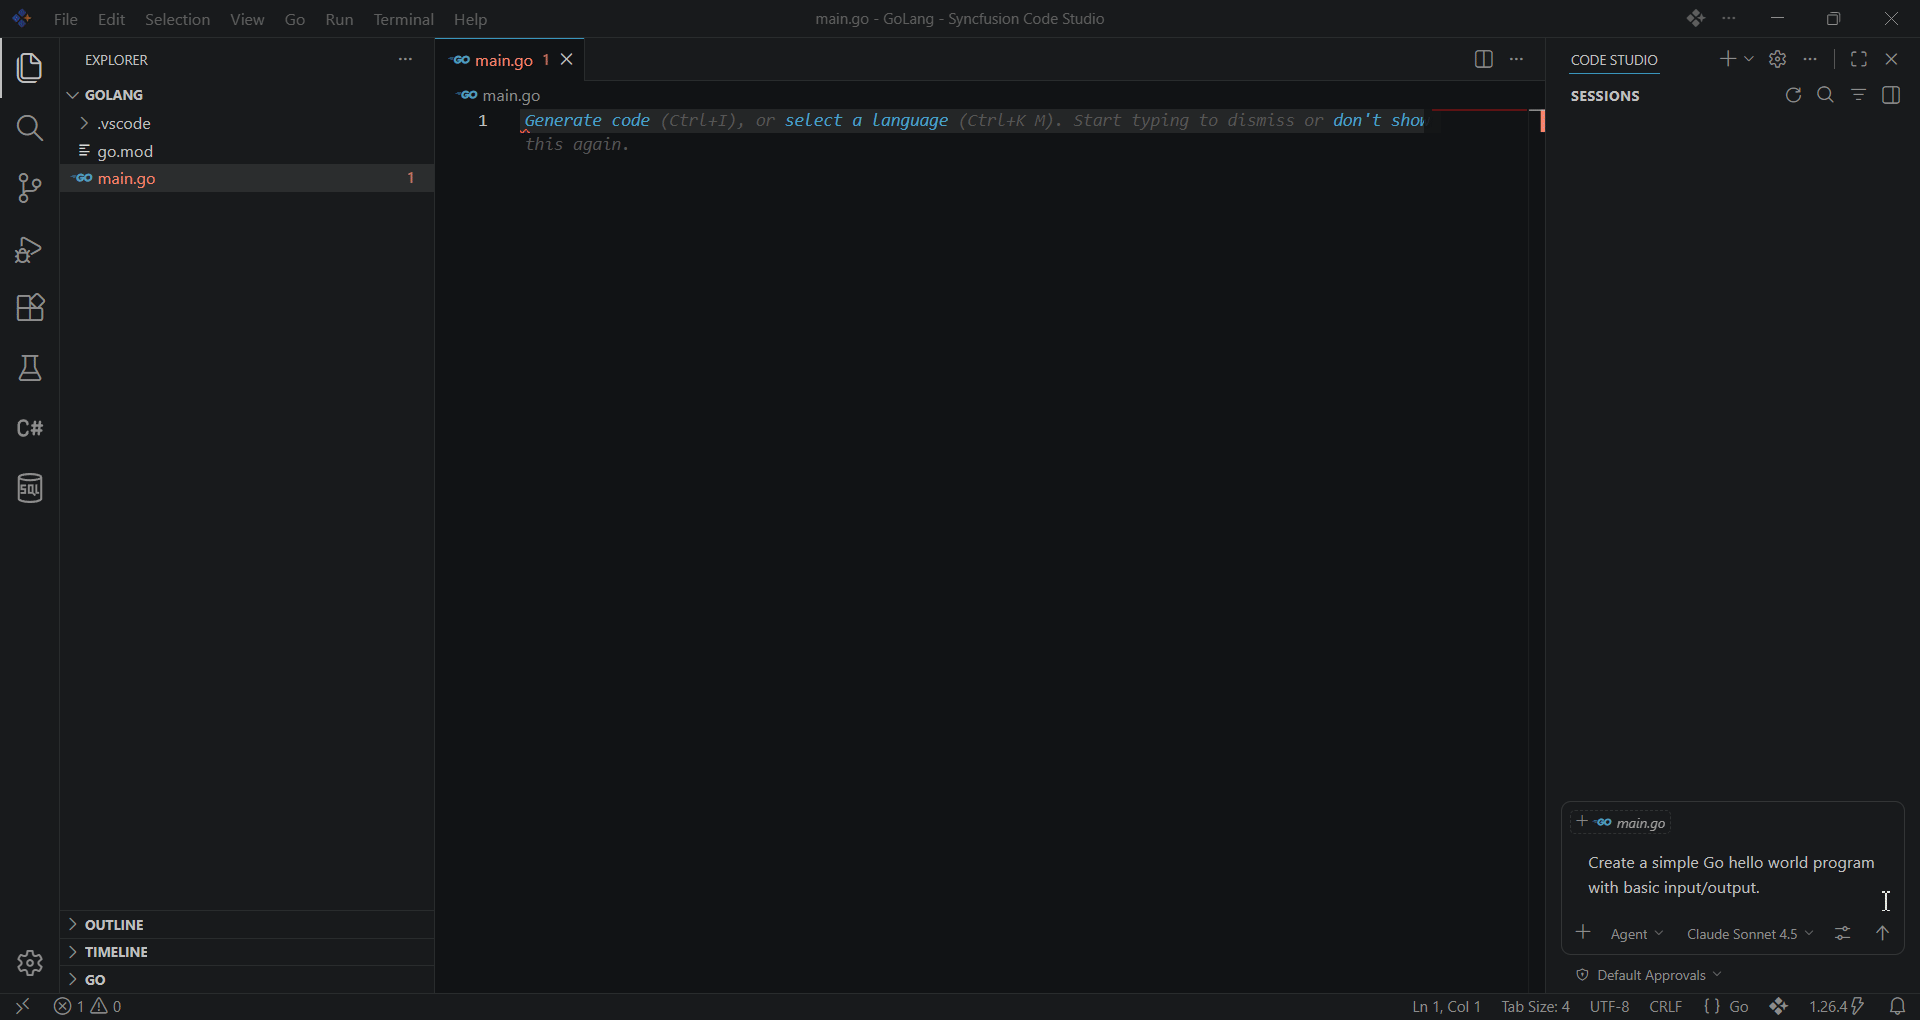Open the Explorer view in activity bar
This screenshot has width=1920, height=1020.
pos(30,68)
